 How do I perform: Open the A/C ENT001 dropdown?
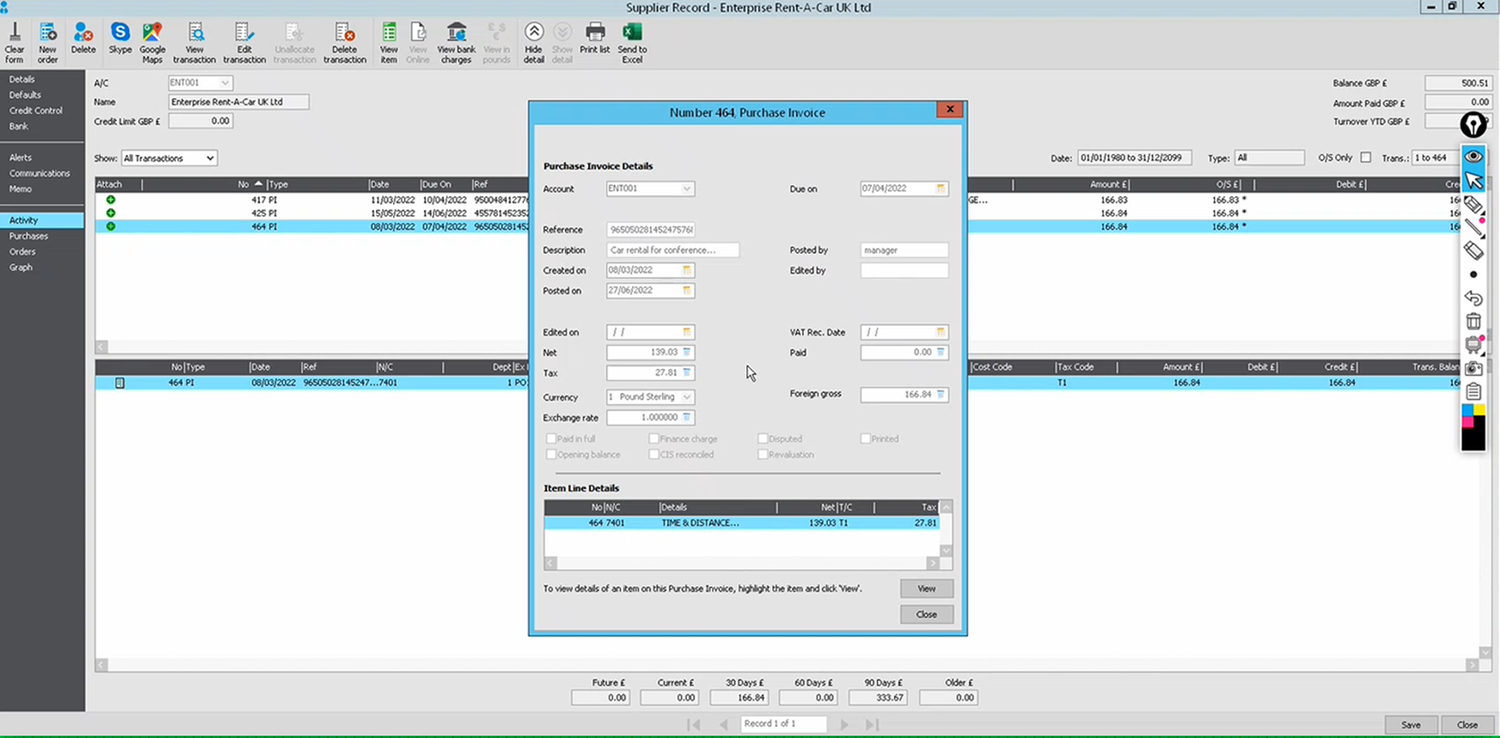[x=225, y=83]
